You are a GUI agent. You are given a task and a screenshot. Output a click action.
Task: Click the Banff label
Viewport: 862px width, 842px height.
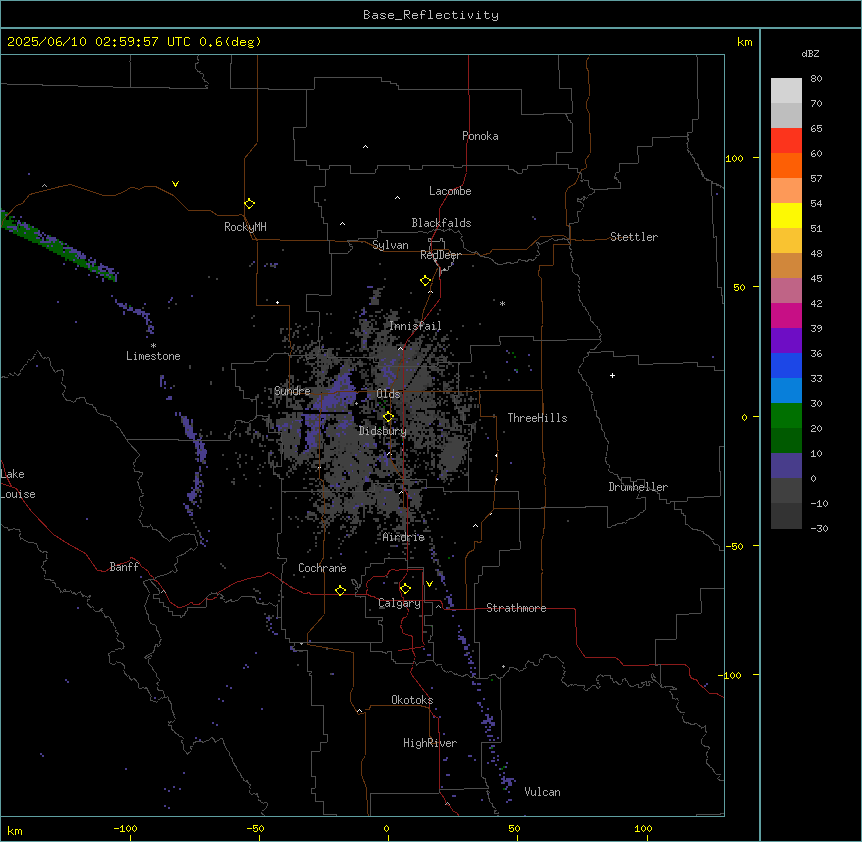coord(124,567)
